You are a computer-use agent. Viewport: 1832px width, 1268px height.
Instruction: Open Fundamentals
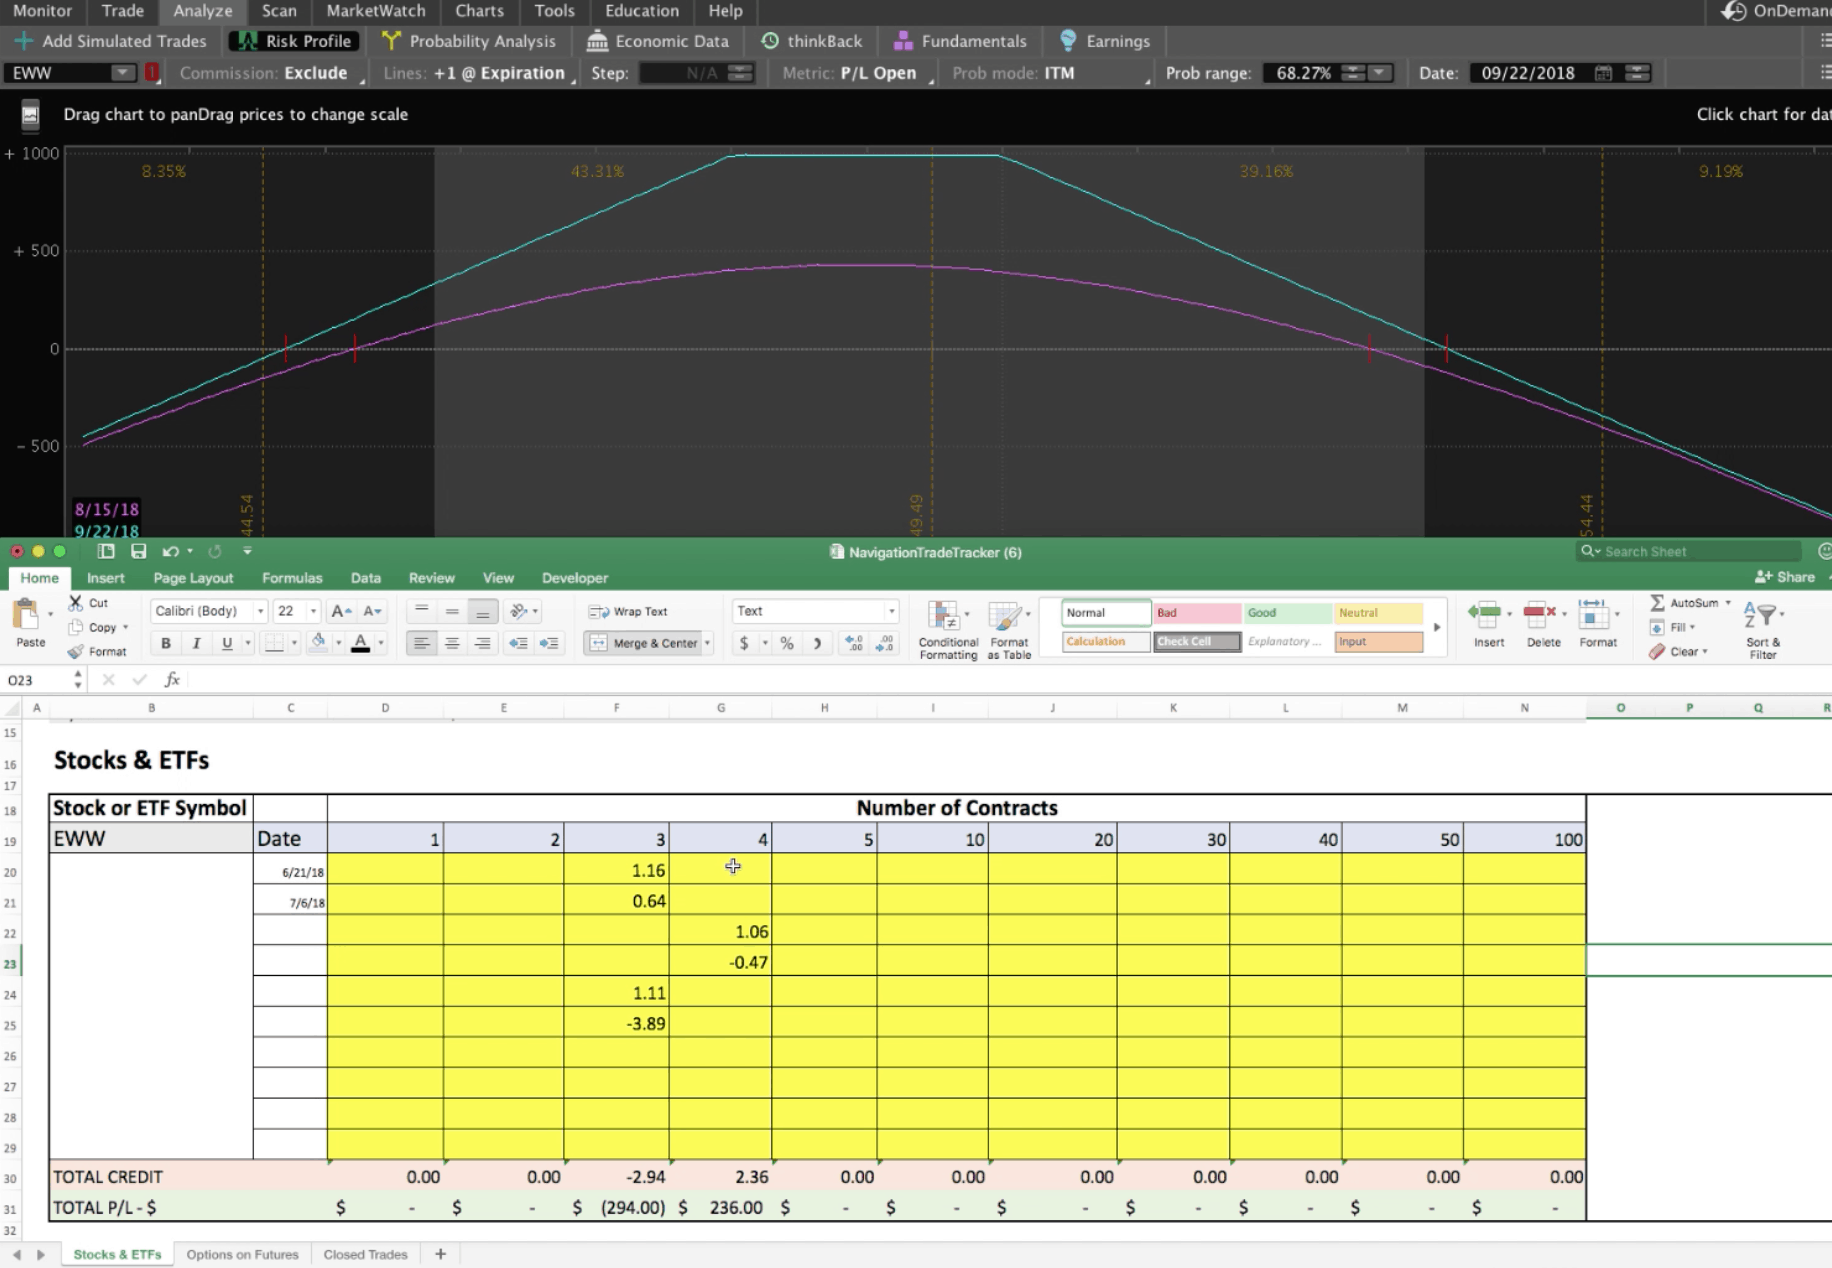click(960, 41)
